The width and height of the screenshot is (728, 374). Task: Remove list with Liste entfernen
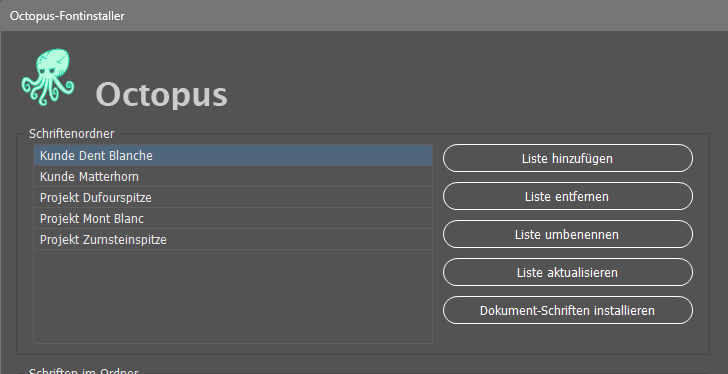567,196
